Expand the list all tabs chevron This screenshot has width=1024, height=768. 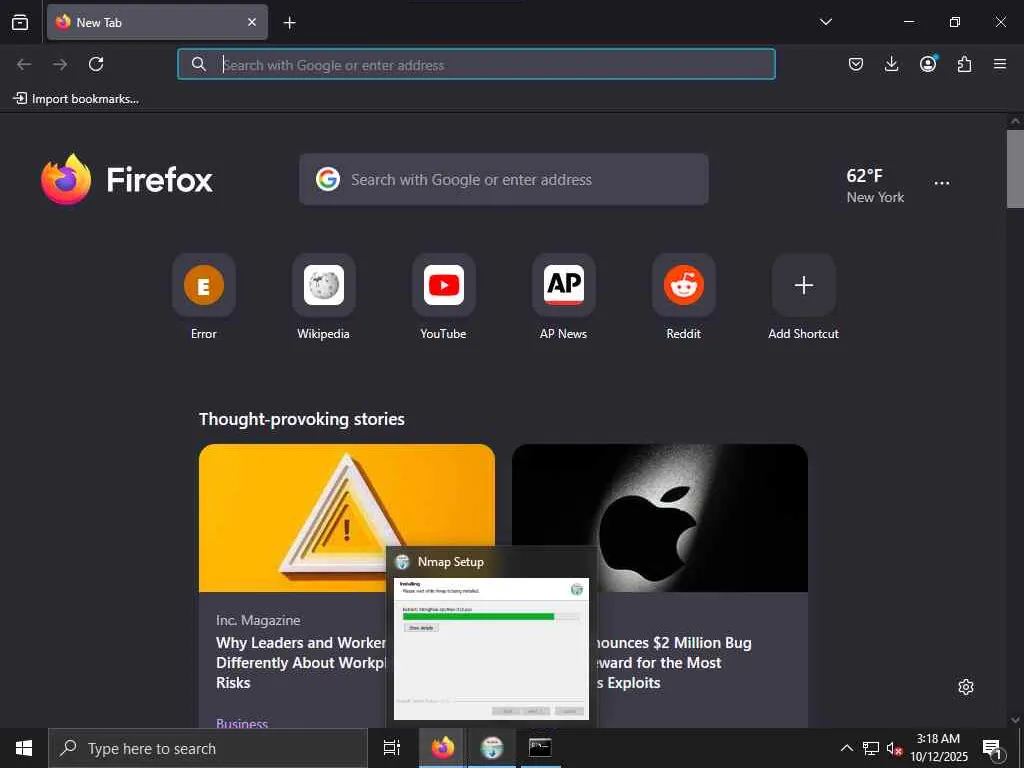[825, 22]
